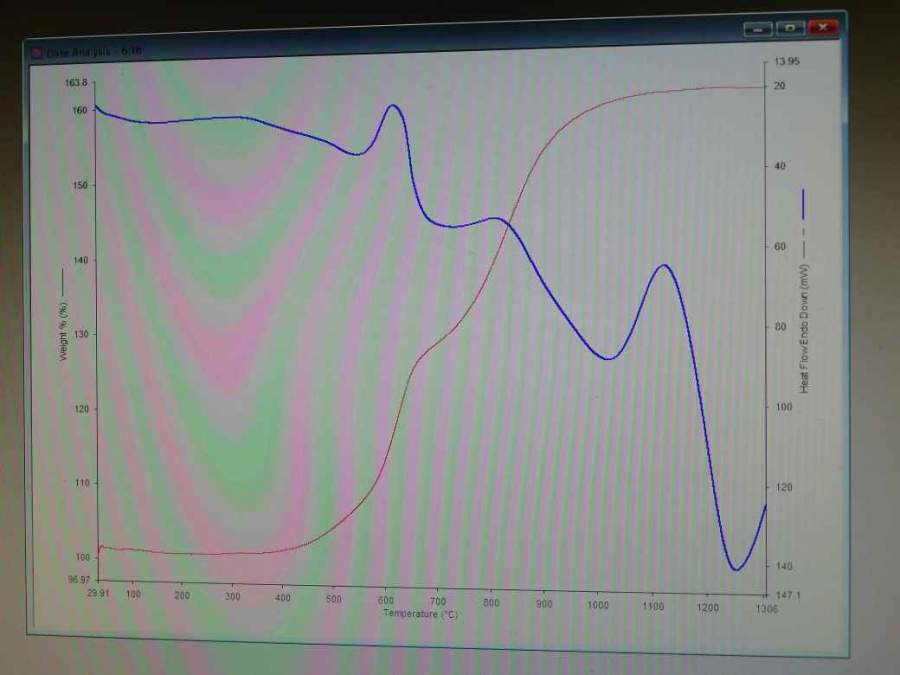Click the 147.1 heat flow axis value
Viewport: 900px width, 675px height.
pyautogui.click(x=788, y=595)
